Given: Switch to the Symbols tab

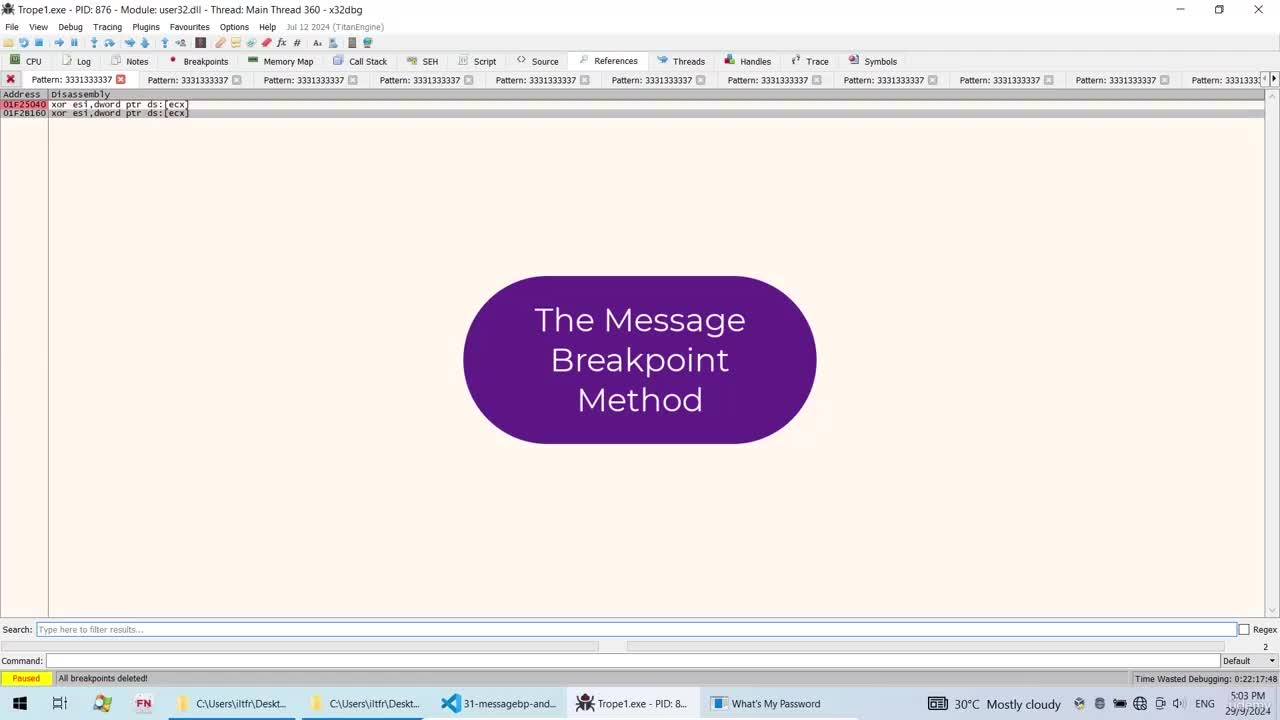Looking at the screenshot, I should pos(872,61).
